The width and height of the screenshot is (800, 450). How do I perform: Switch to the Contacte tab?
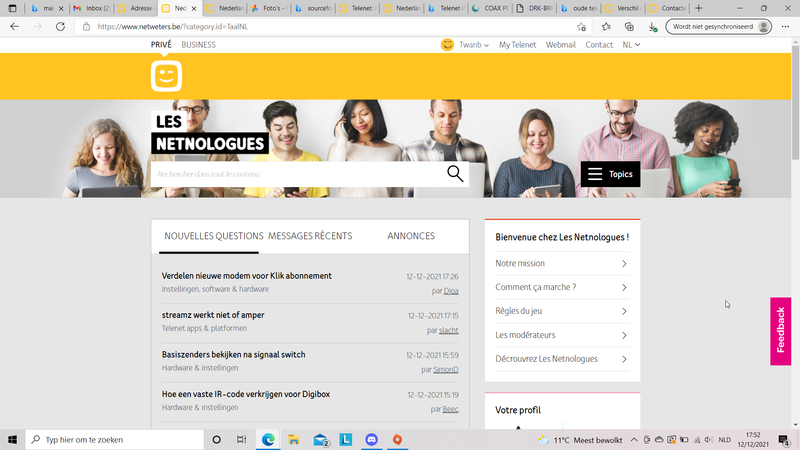coord(668,8)
